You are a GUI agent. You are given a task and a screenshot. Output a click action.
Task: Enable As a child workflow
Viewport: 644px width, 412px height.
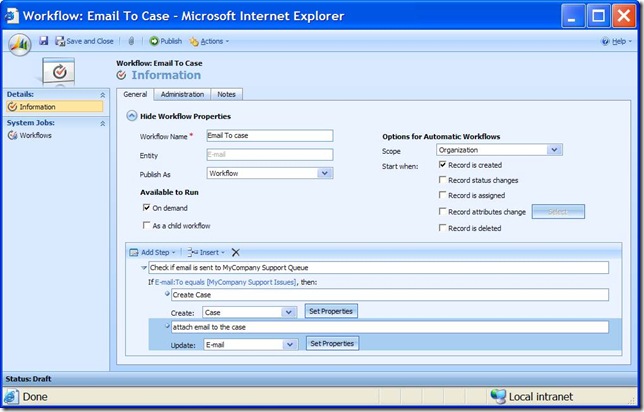coord(146,226)
